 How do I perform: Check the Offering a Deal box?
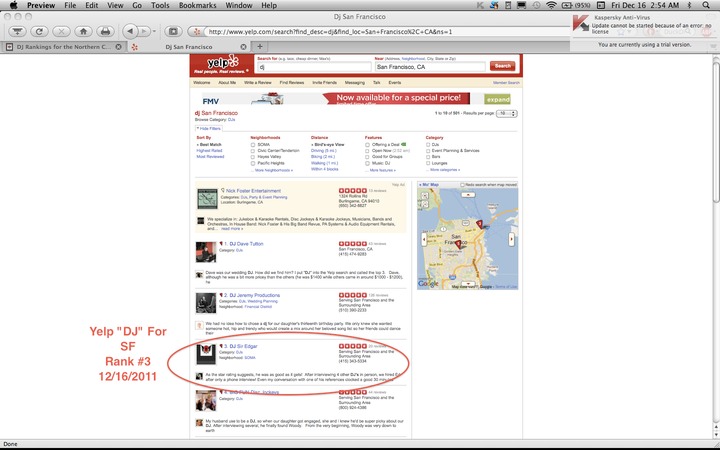click(367, 145)
